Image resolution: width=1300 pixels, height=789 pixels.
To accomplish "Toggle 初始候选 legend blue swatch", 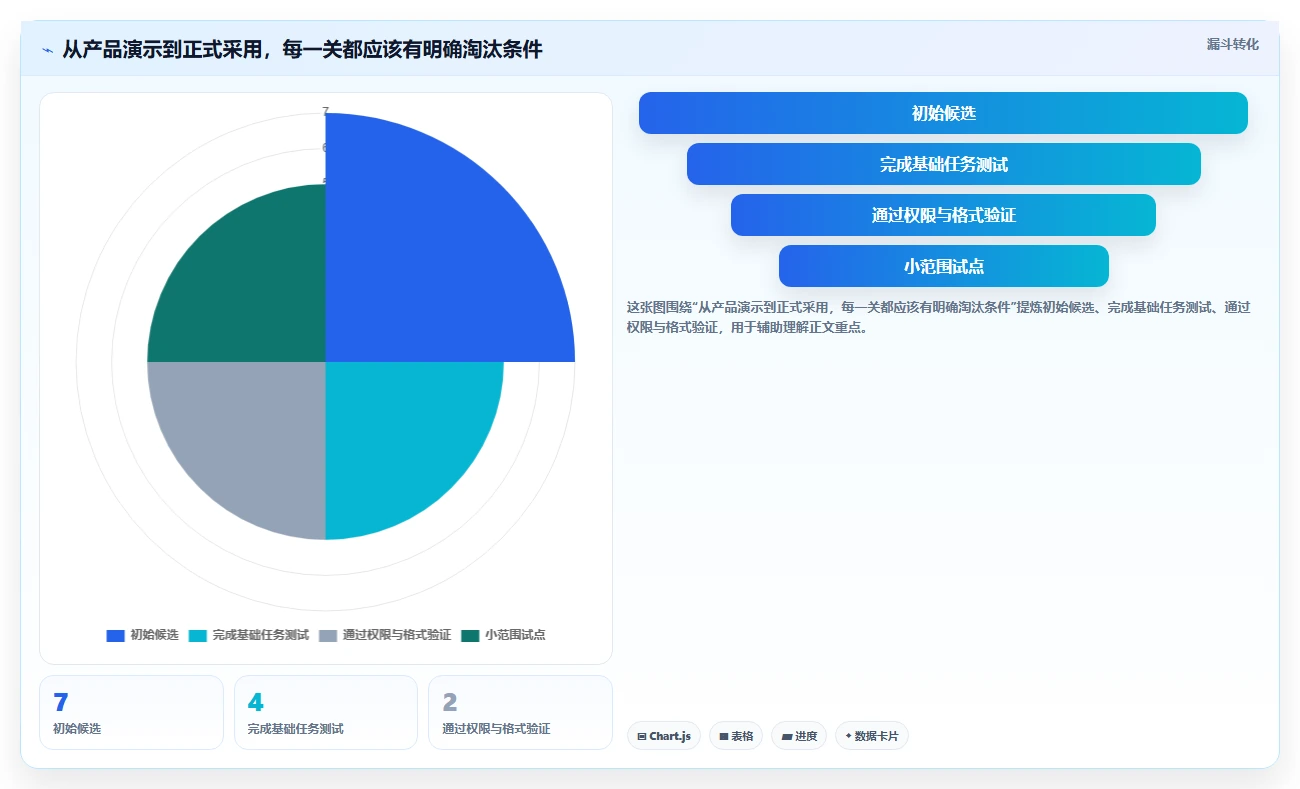I will coord(115,635).
